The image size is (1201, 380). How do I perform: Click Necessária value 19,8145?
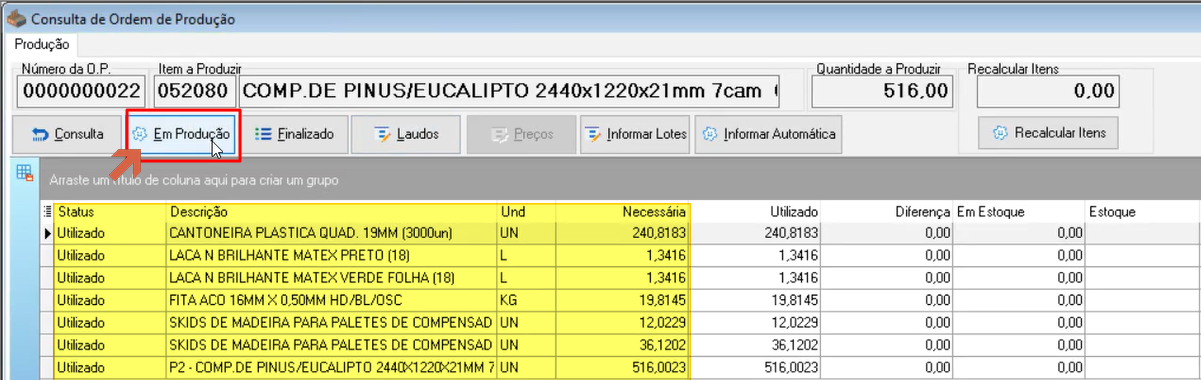click(x=662, y=299)
